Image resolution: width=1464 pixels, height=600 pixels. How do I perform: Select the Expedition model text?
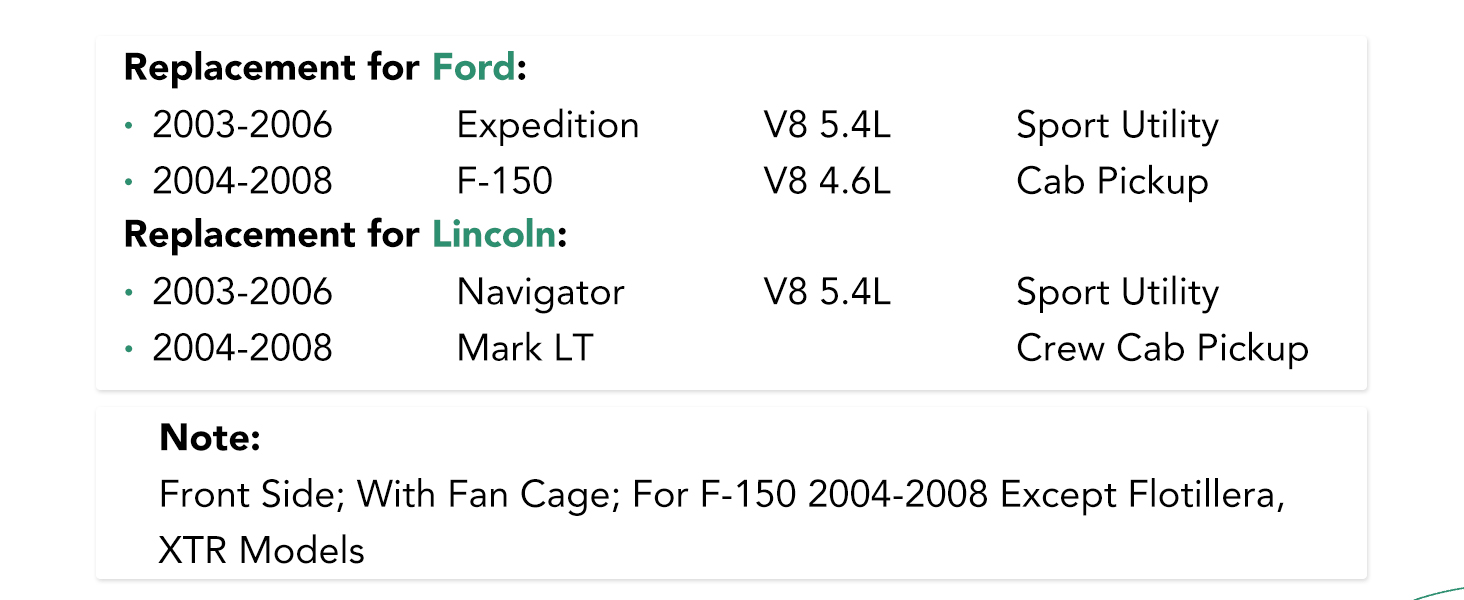[548, 125]
